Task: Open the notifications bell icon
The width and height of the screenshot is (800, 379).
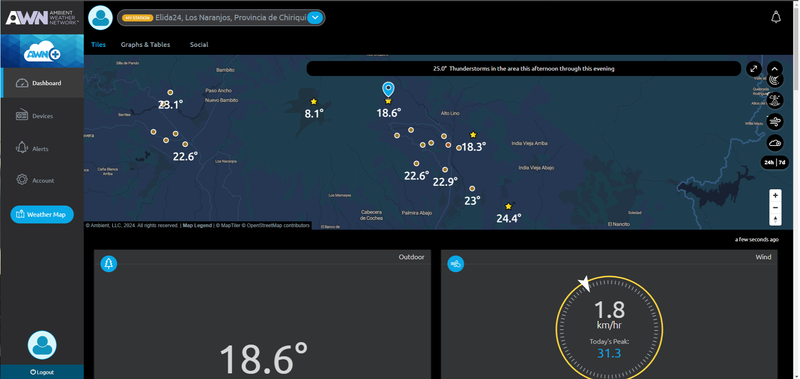Action: point(776,17)
